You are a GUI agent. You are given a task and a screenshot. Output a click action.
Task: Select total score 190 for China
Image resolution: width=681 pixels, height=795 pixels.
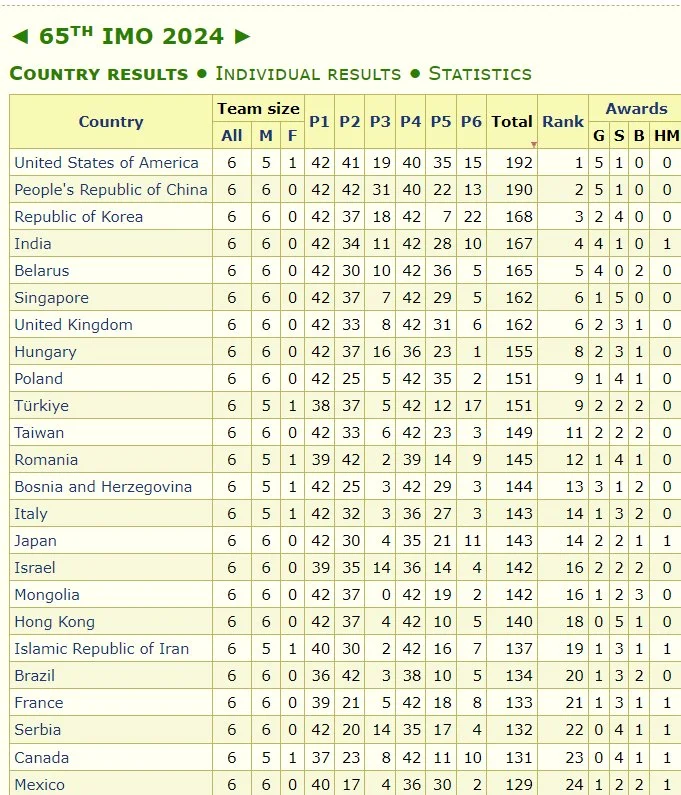tap(519, 190)
